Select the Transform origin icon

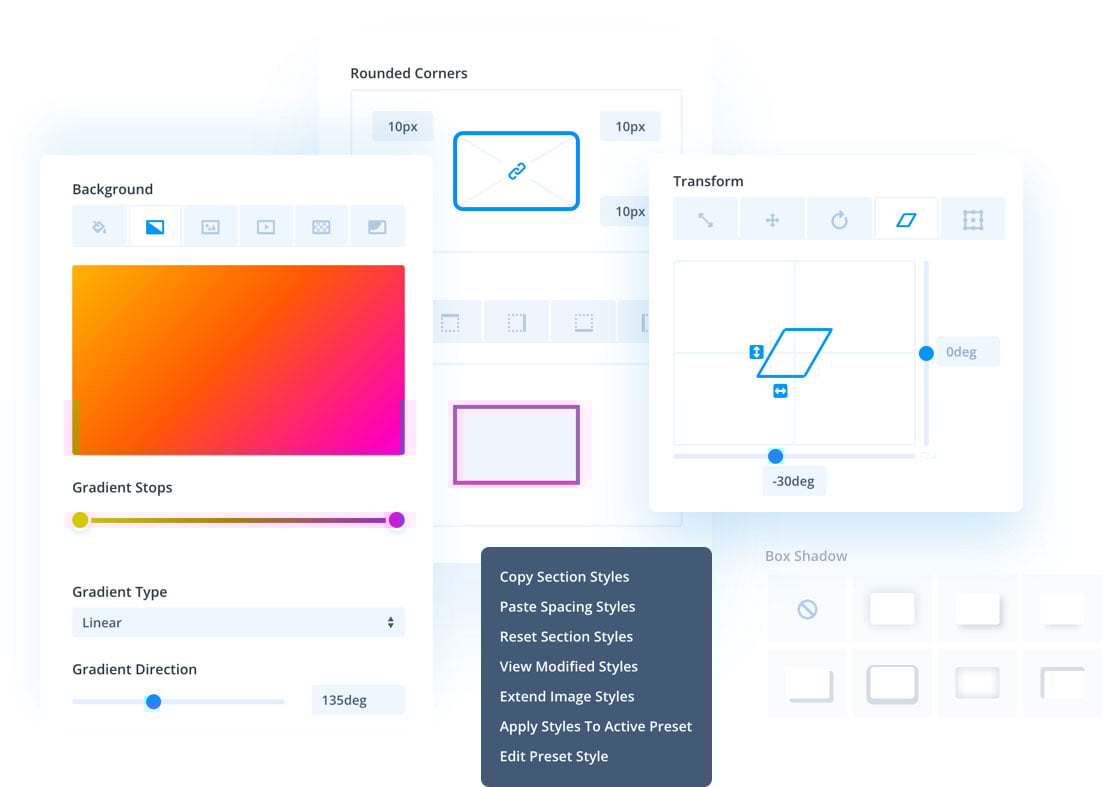[973, 220]
